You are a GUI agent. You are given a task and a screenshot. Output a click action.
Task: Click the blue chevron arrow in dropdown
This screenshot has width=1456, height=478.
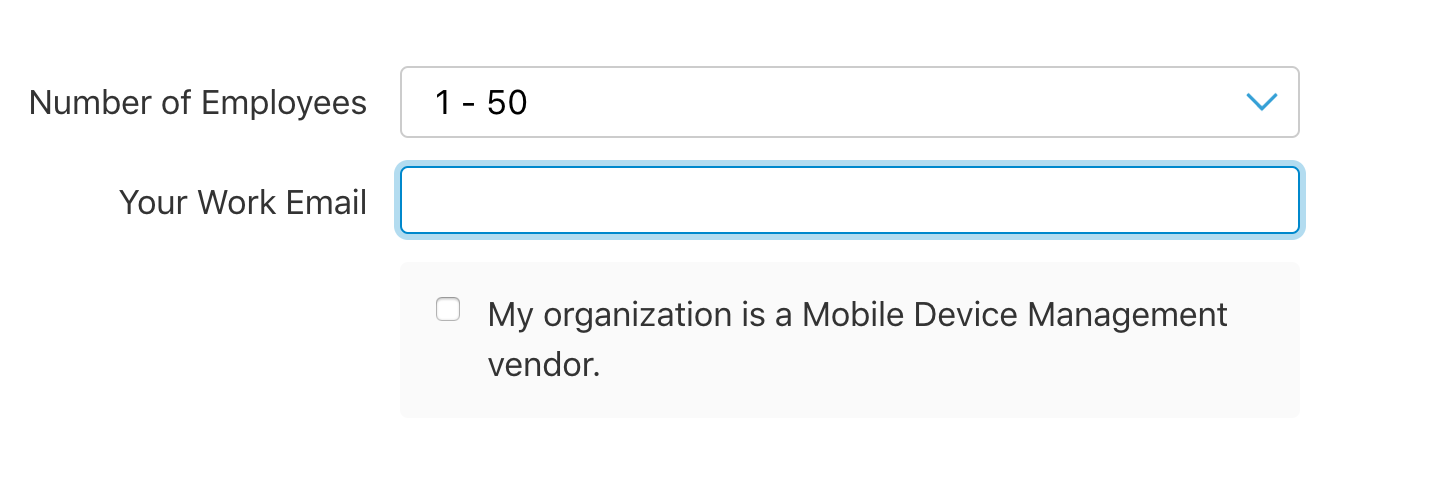(1262, 102)
